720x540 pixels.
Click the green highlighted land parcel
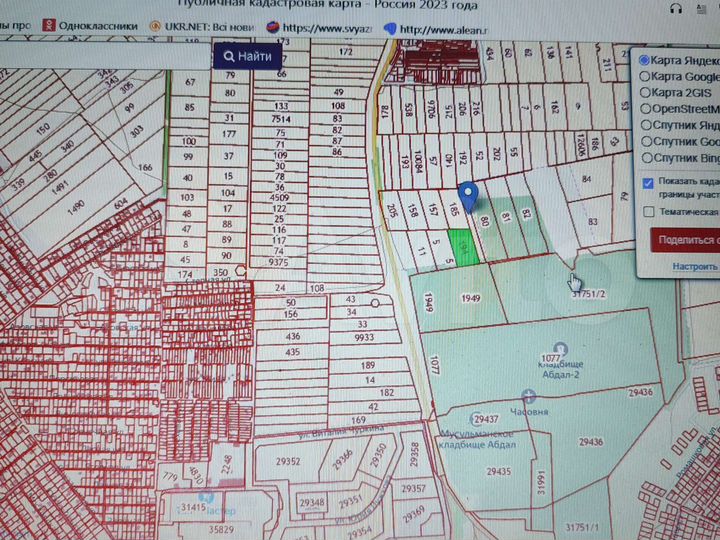coord(460,245)
